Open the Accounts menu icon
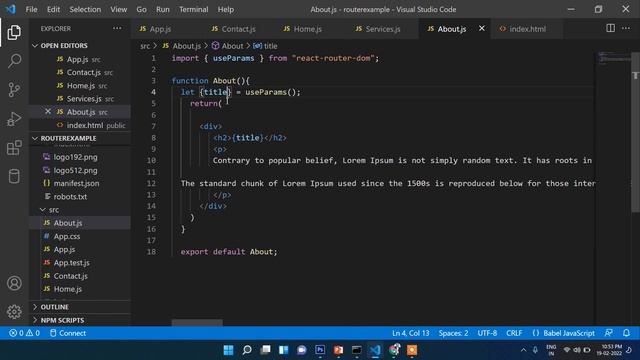 pyautogui.click(x=14, y=283)
